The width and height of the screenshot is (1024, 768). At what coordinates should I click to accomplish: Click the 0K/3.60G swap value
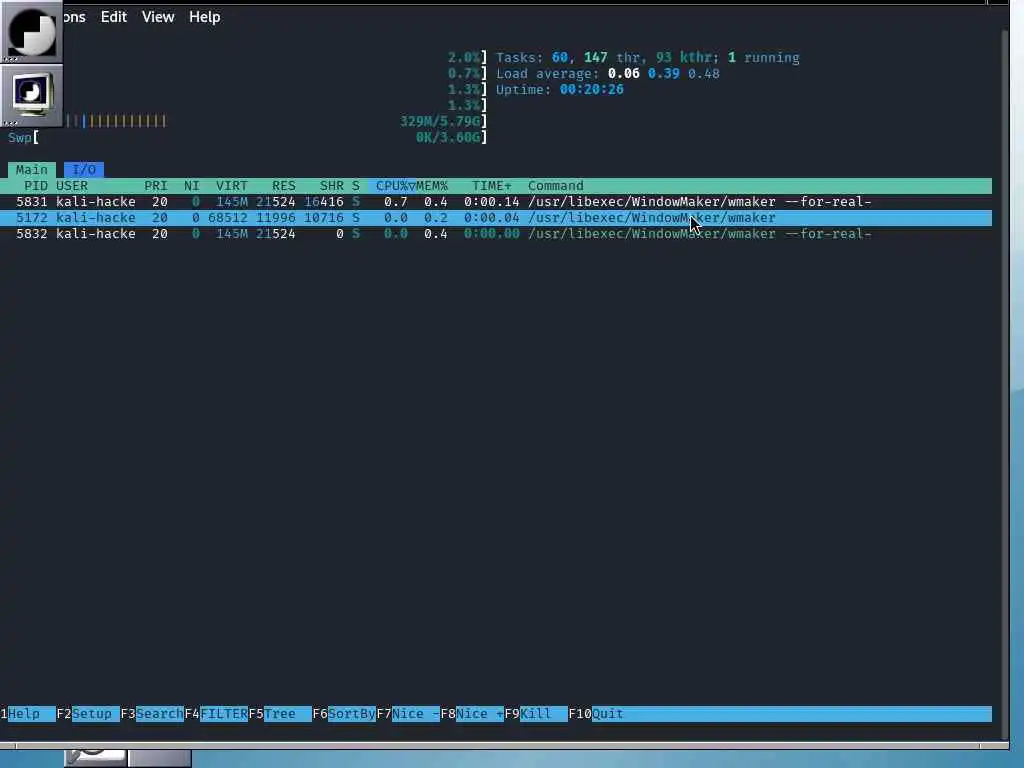448,138
